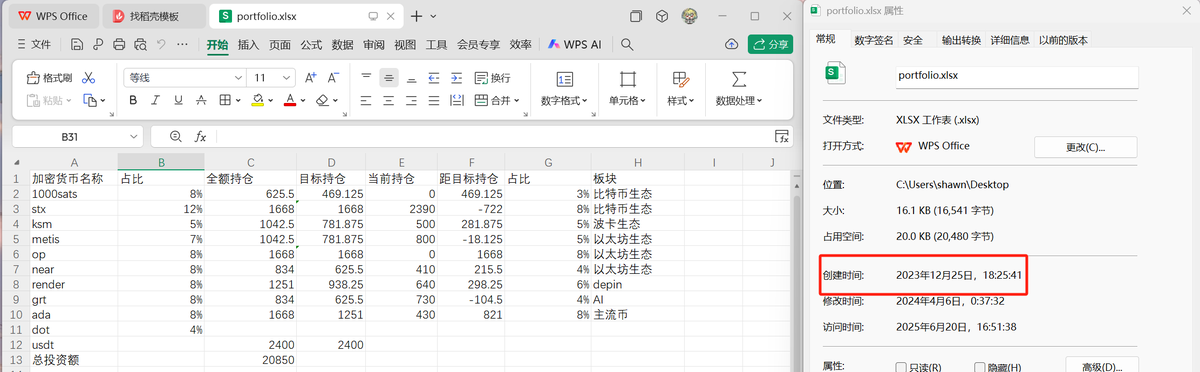
Task: Open the 数字签名 tab in properties dialog
Action: [873, 40]
